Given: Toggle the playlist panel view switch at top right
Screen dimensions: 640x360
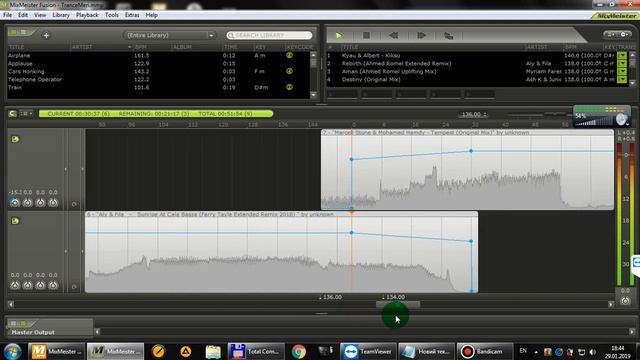Looking at the screenshot, I should click(617, 35).
